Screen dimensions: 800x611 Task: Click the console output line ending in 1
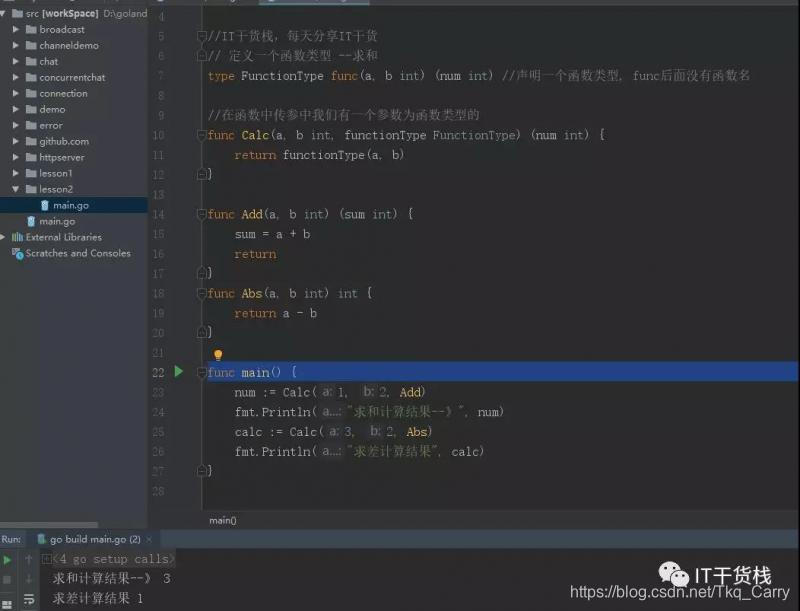click(98, 598)
